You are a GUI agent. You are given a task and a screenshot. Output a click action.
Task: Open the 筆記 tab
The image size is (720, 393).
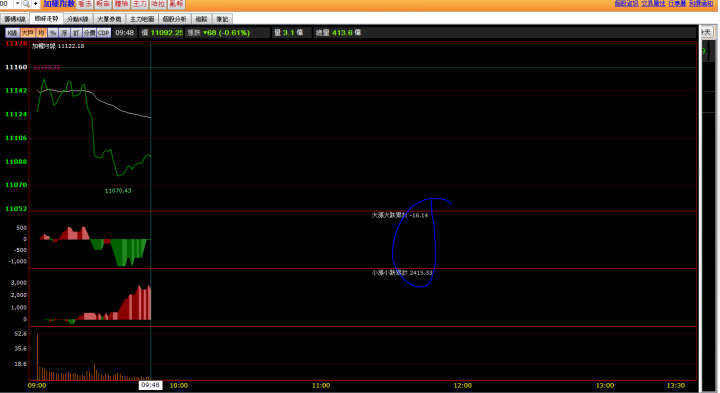coord(223,19)
